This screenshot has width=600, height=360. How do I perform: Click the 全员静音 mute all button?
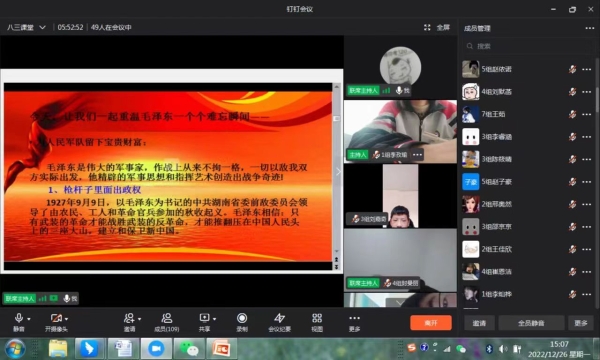coord(531,323)
